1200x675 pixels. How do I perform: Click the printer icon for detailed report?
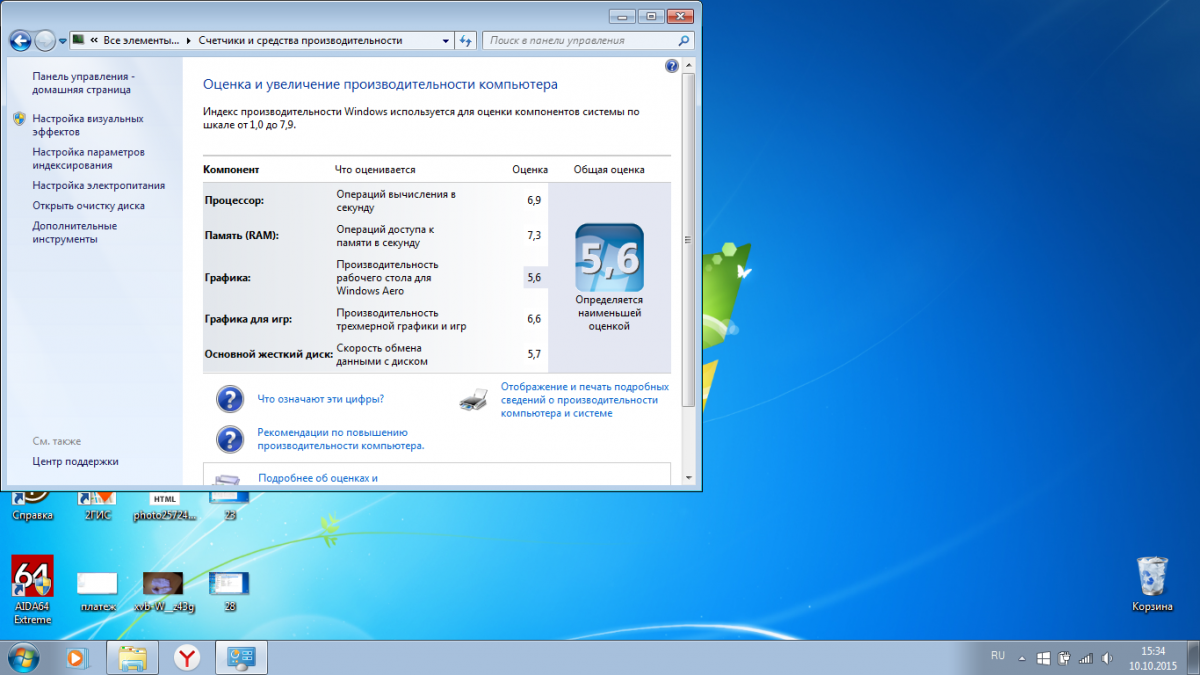[x=474, y=399]
